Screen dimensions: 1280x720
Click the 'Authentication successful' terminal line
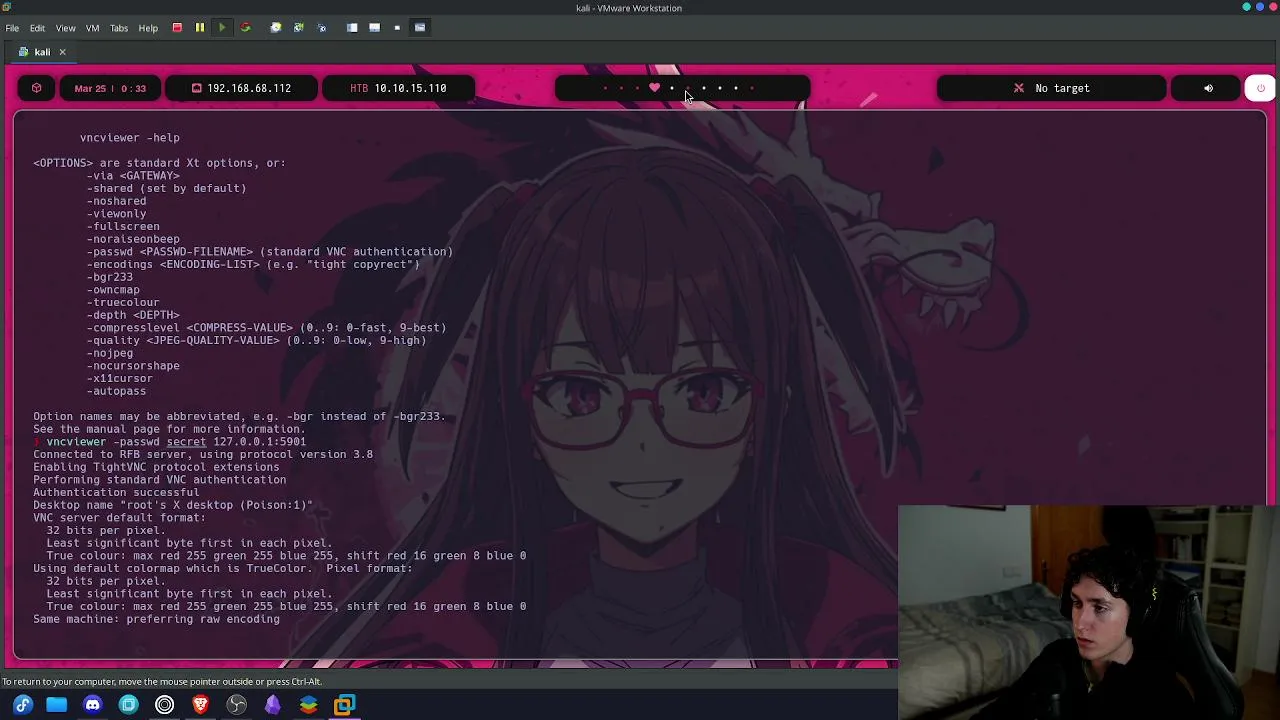click(x=116, y=493)
